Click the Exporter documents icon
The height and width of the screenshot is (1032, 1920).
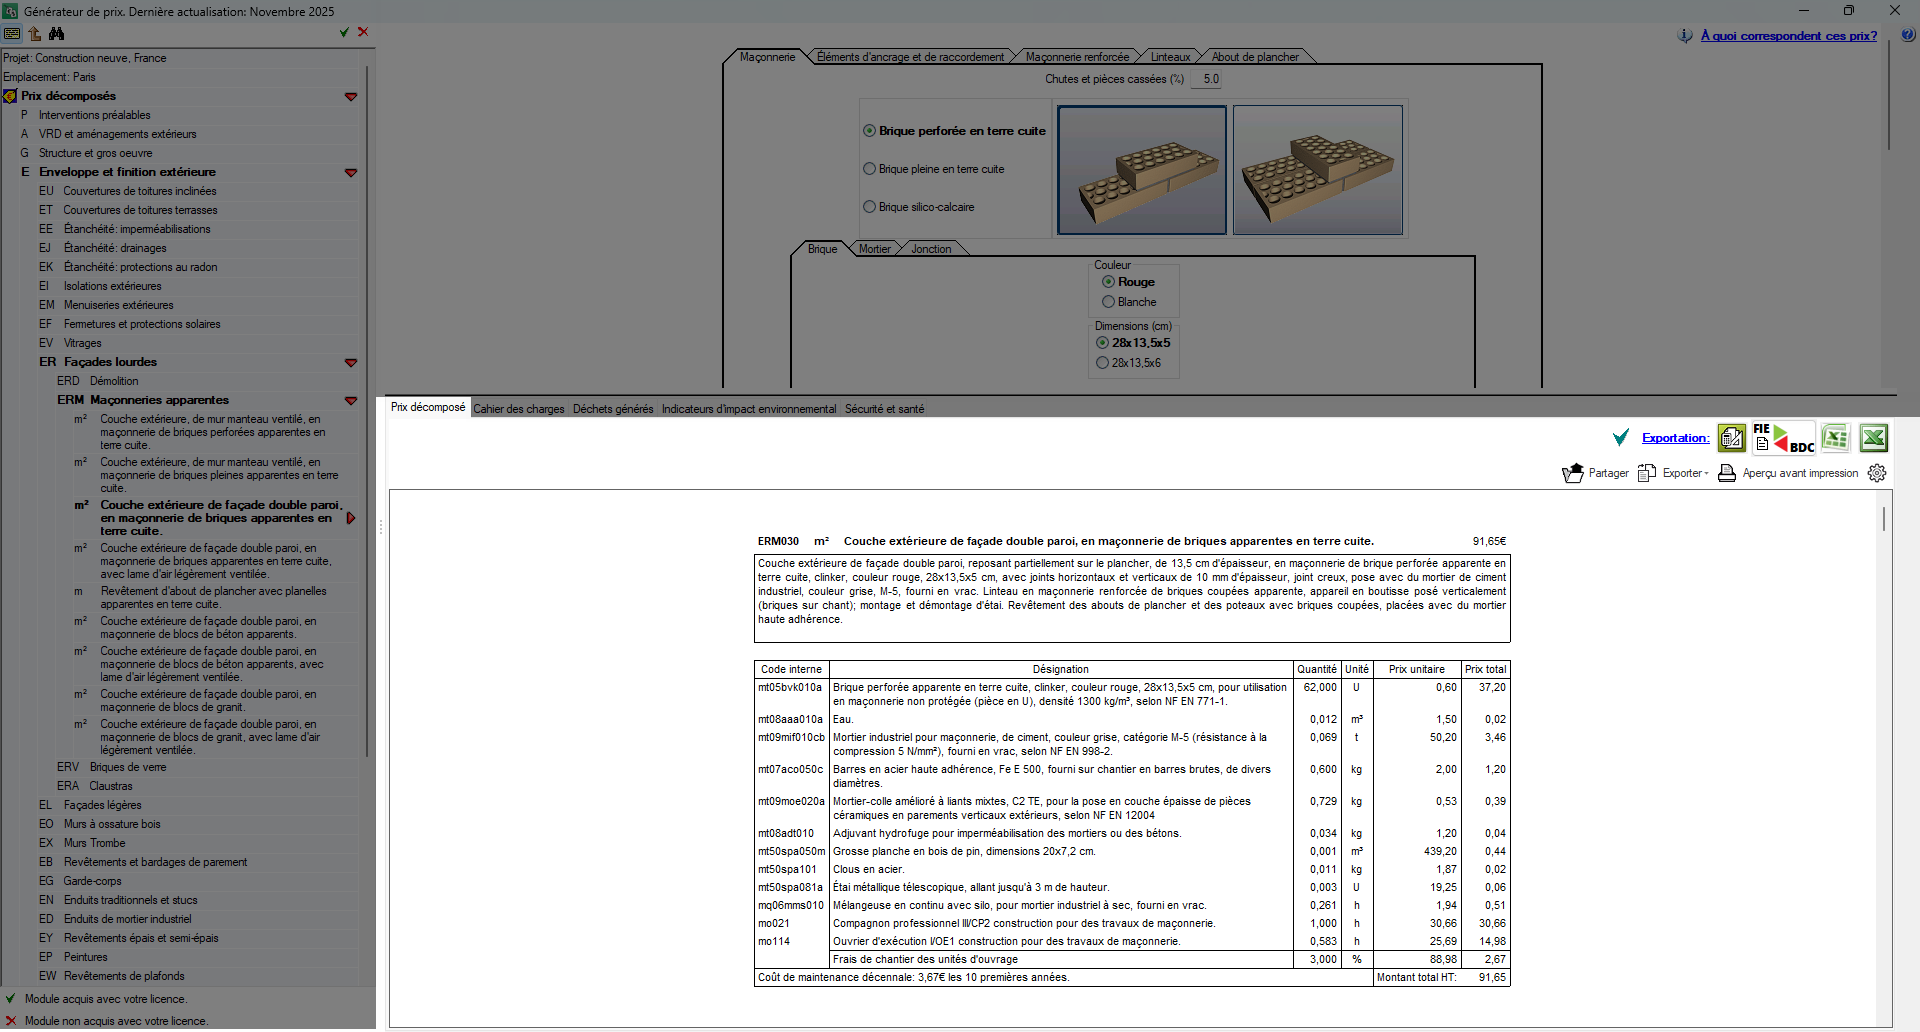pyautogui.click(x=1647, y=473)
